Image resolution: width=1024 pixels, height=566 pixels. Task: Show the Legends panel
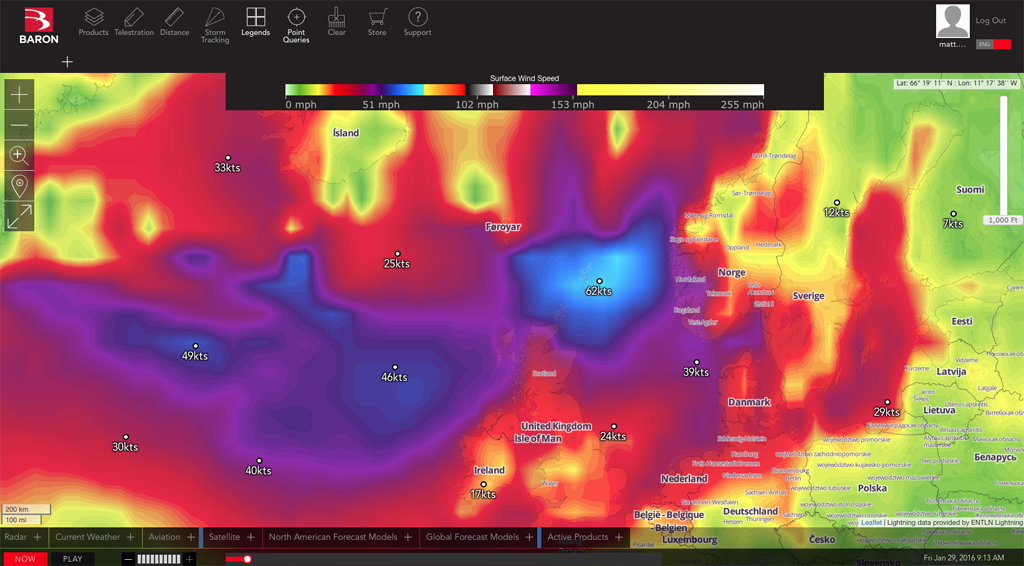click(255, 22)
